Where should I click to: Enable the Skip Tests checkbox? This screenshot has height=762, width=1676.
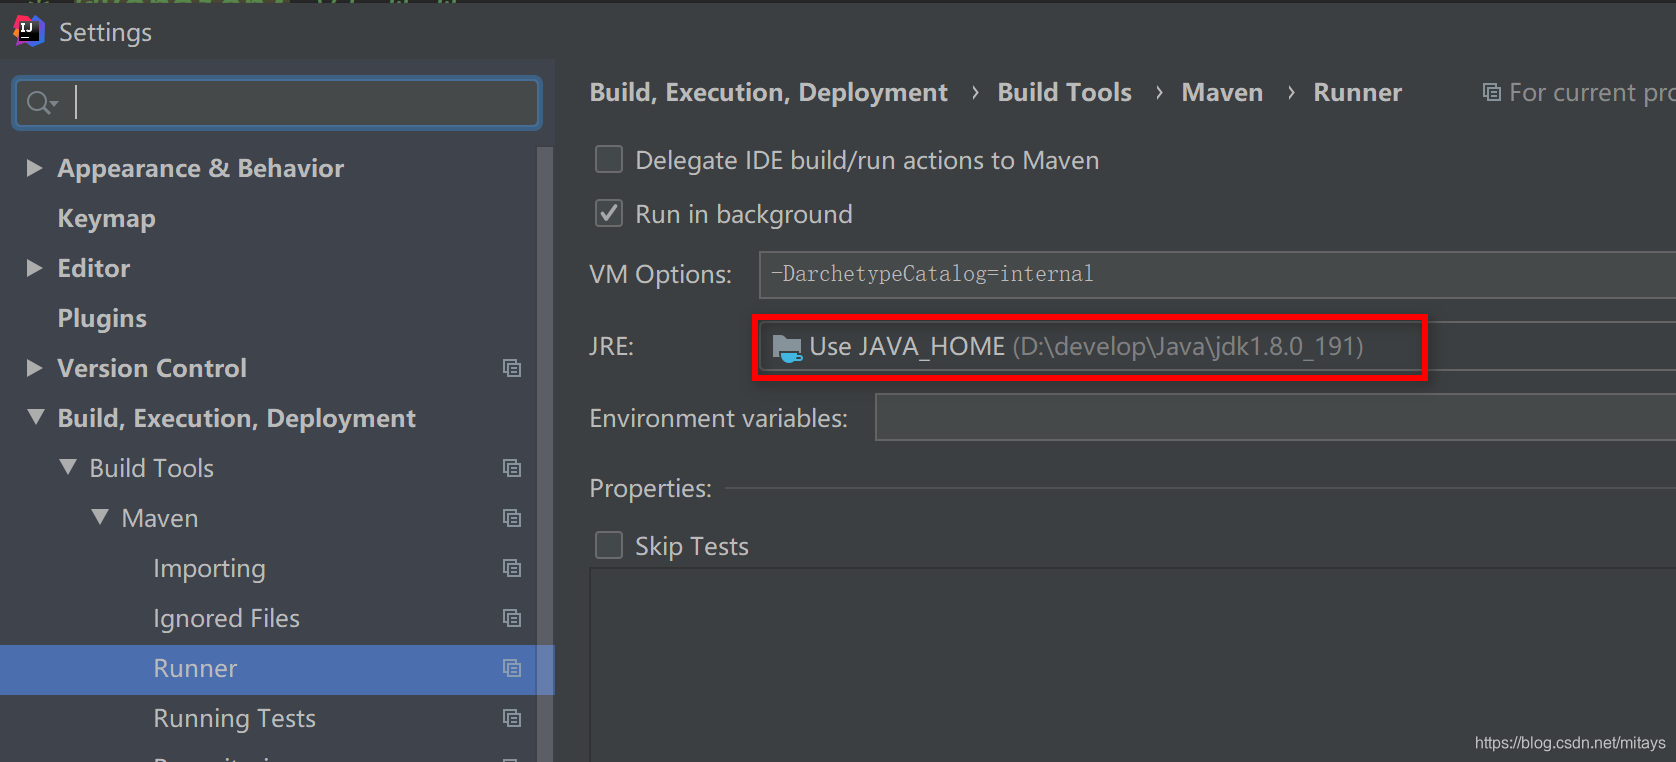point(609,545)
